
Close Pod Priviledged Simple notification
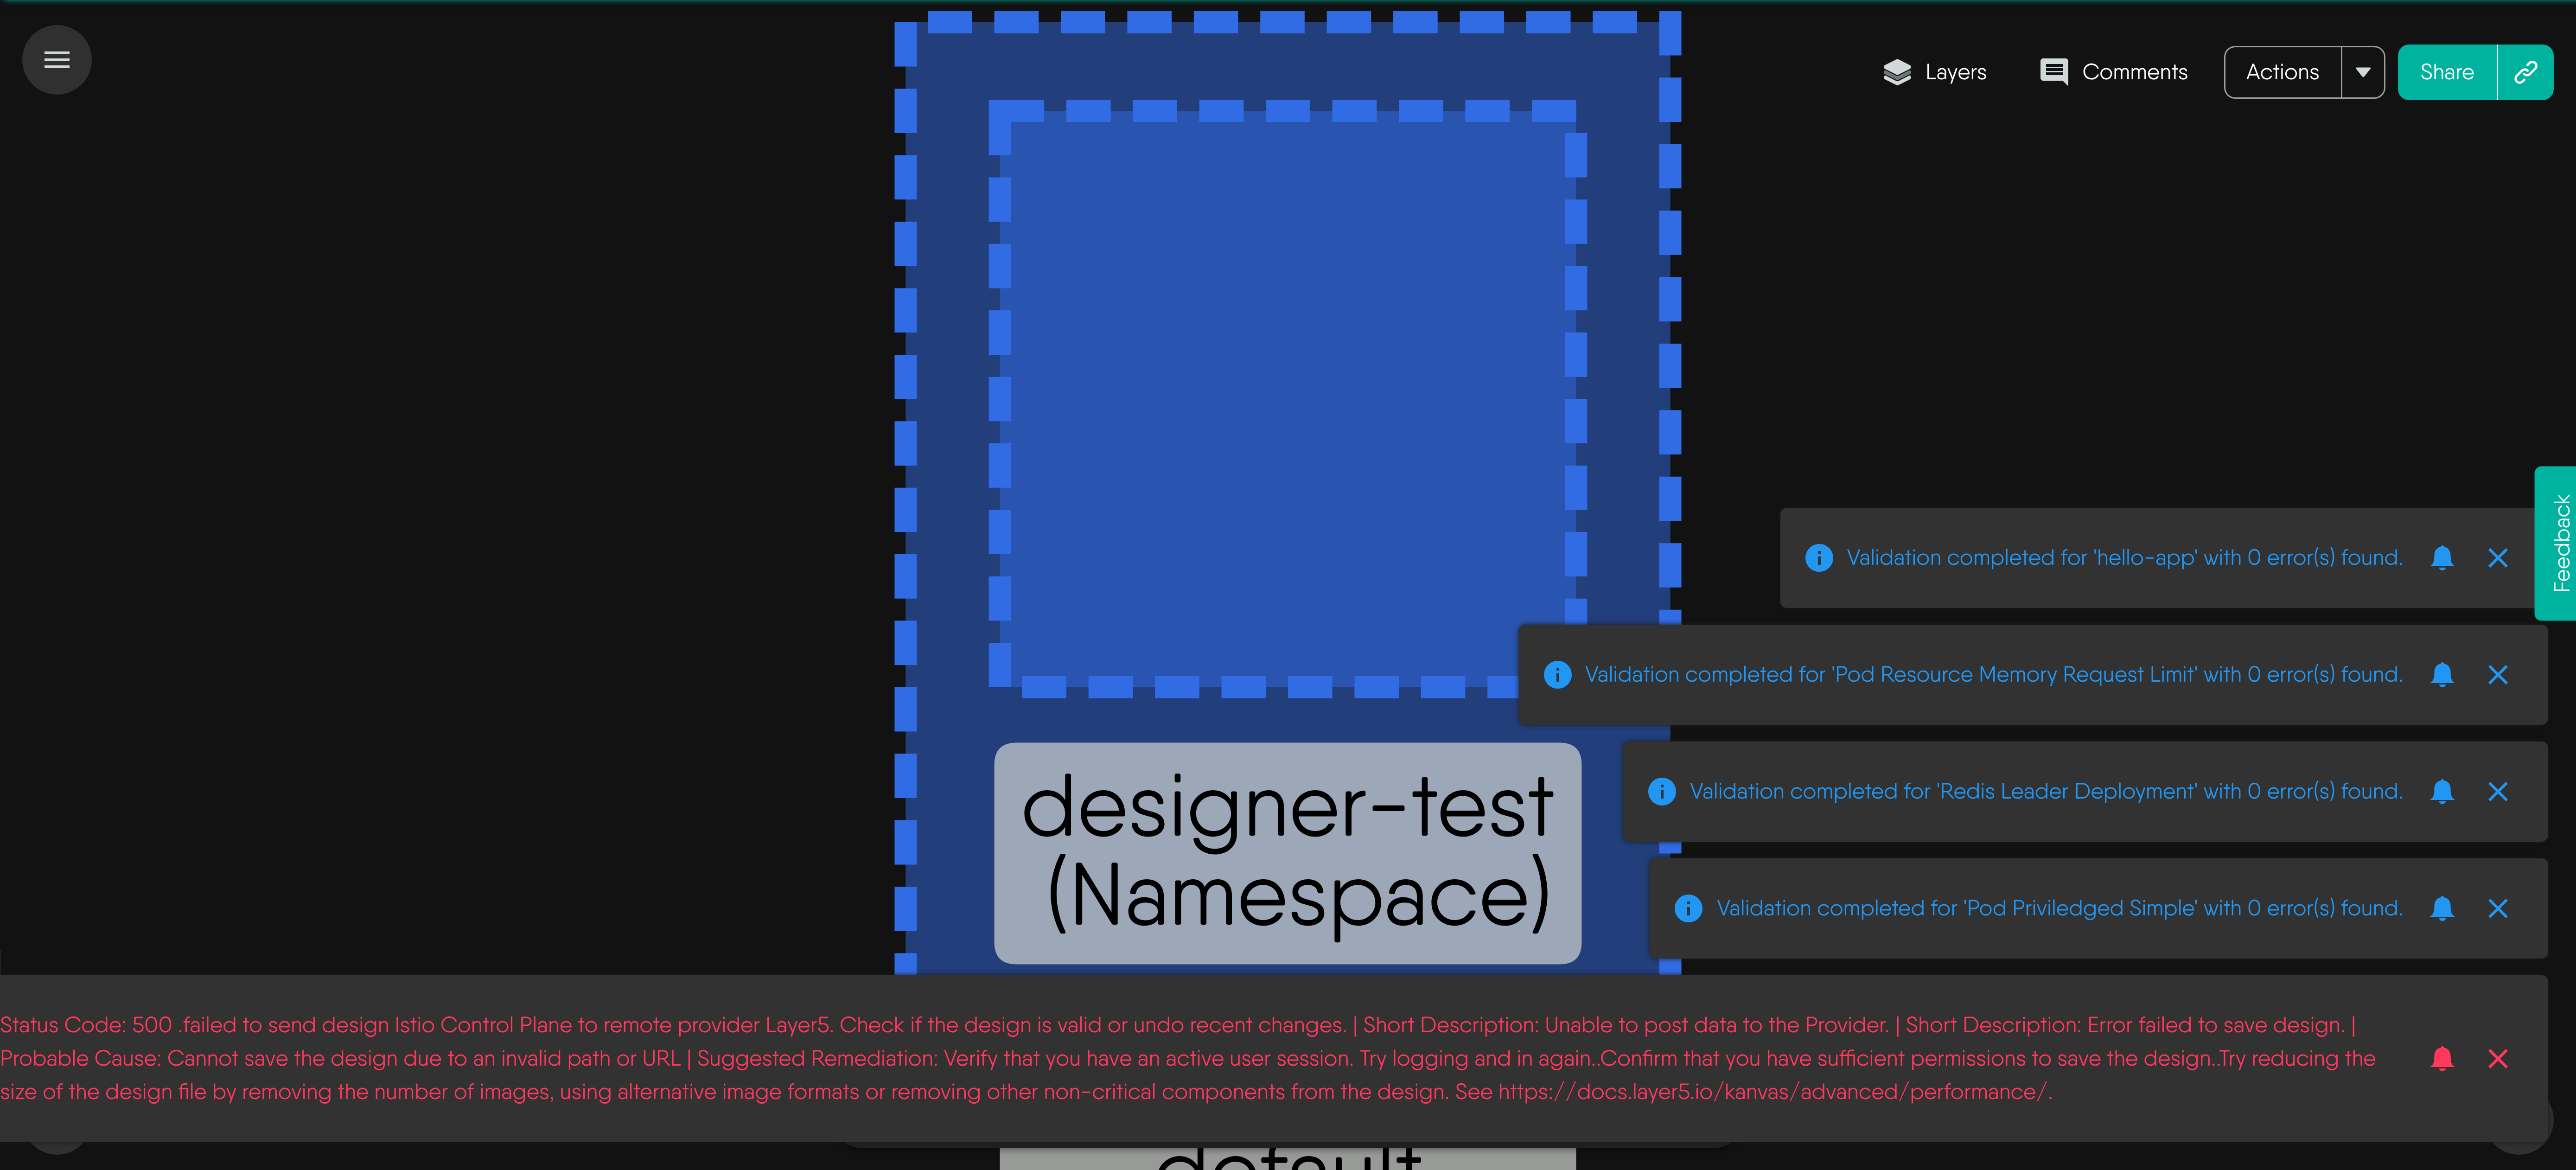tap(2497, 909)
